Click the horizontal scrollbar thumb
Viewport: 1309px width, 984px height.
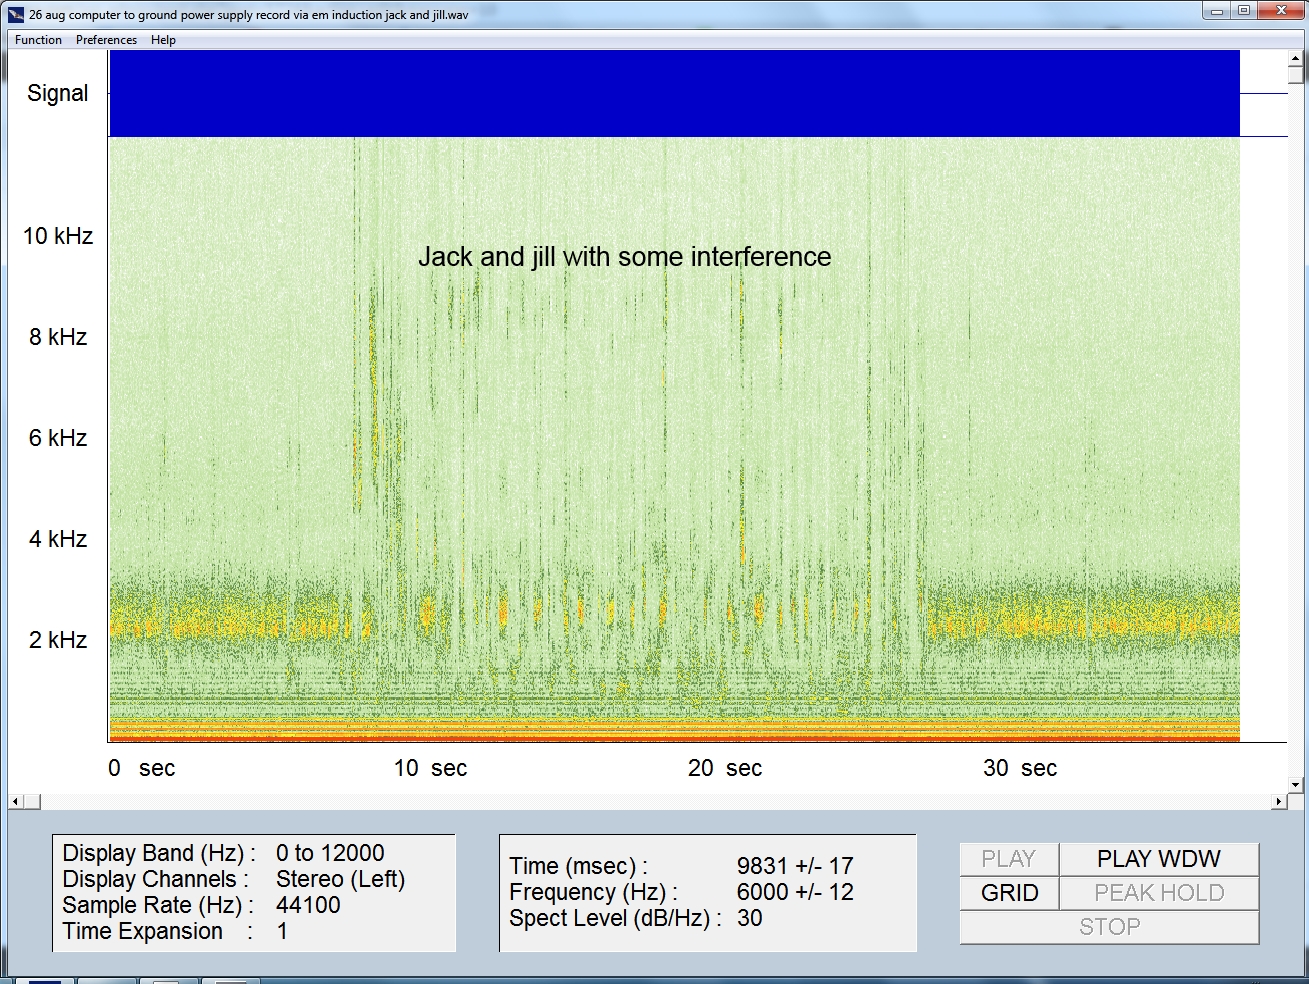click(32, 801)
